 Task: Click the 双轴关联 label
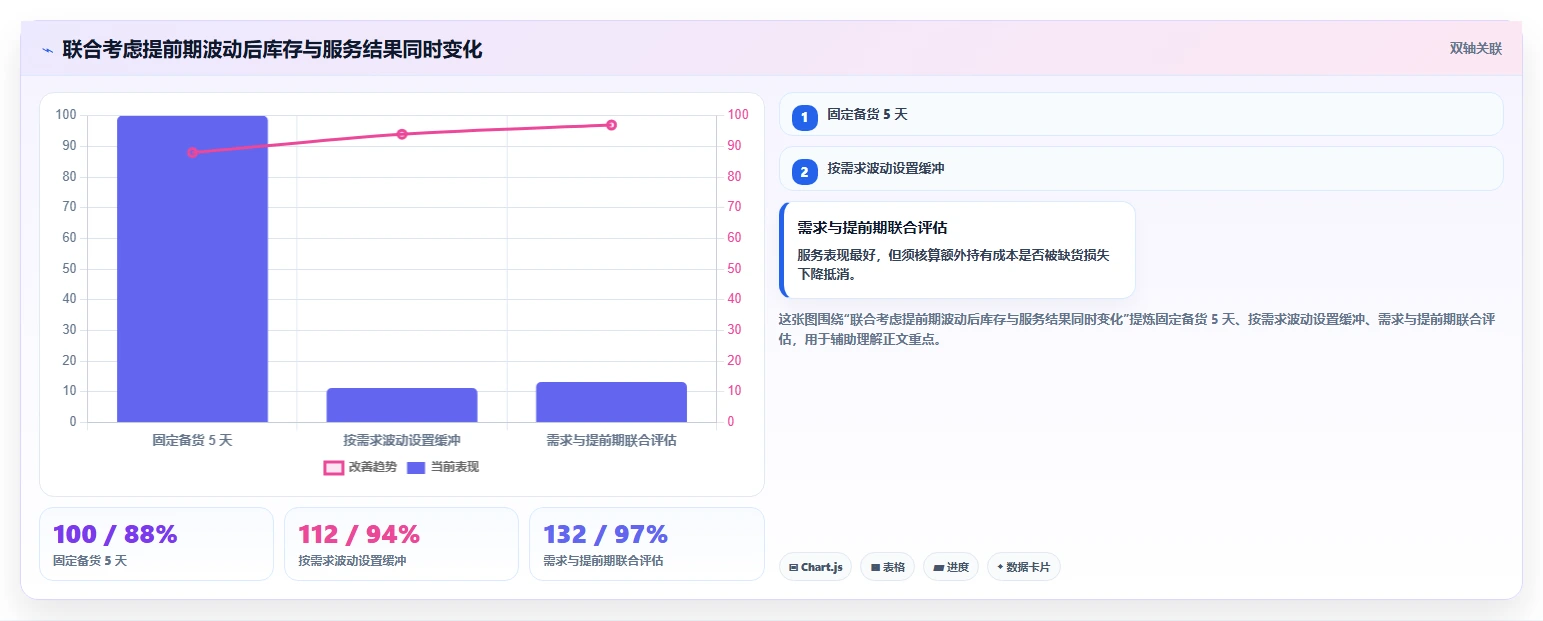coord(1475,49)
